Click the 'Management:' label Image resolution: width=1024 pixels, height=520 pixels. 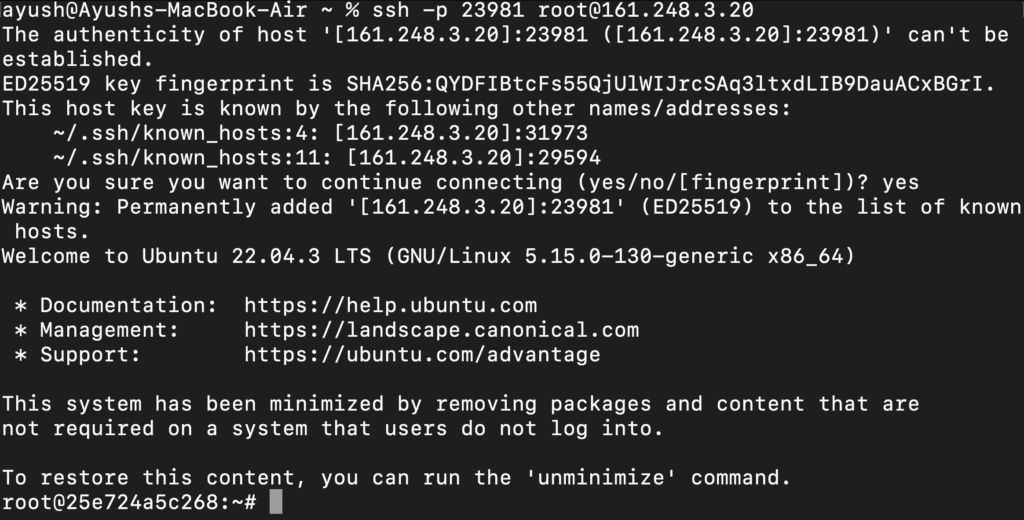point(110,330)
